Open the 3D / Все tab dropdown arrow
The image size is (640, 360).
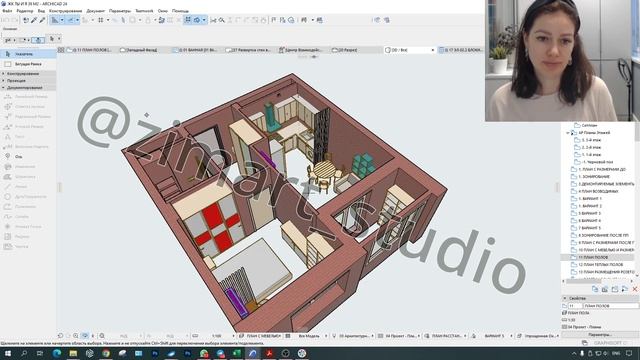click(x=433, y=50)
